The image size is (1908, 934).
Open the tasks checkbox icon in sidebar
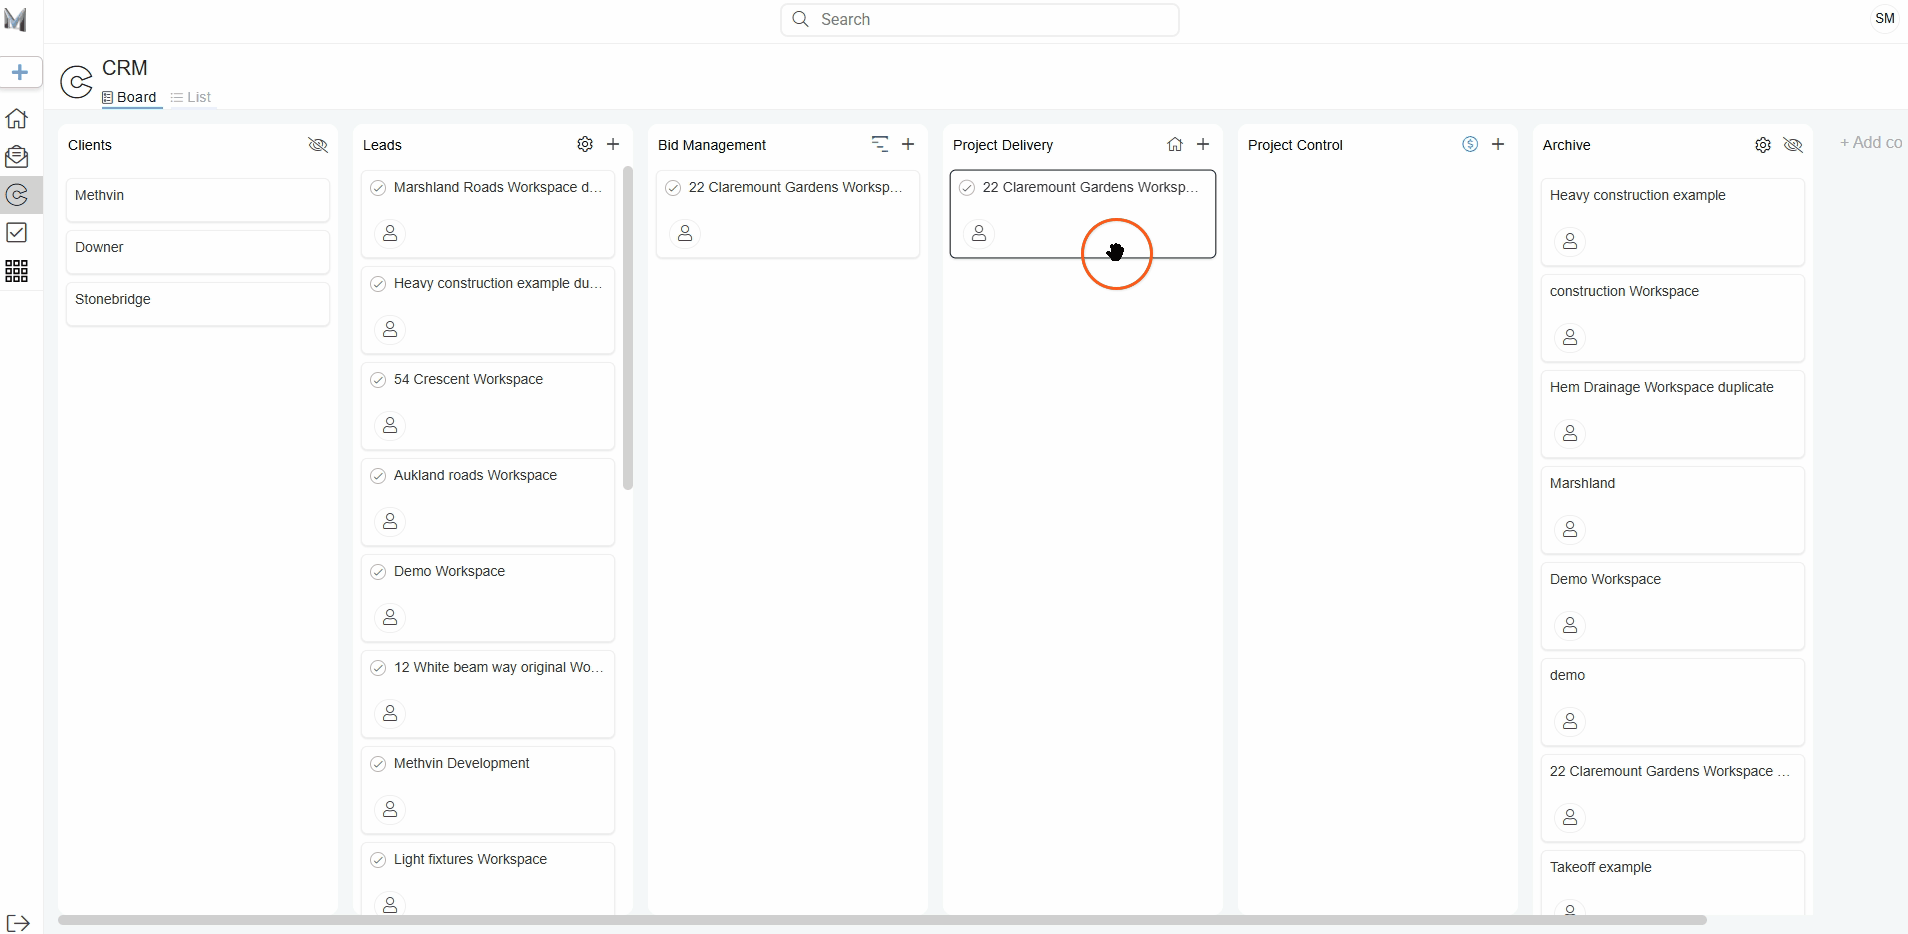[17, 233]
